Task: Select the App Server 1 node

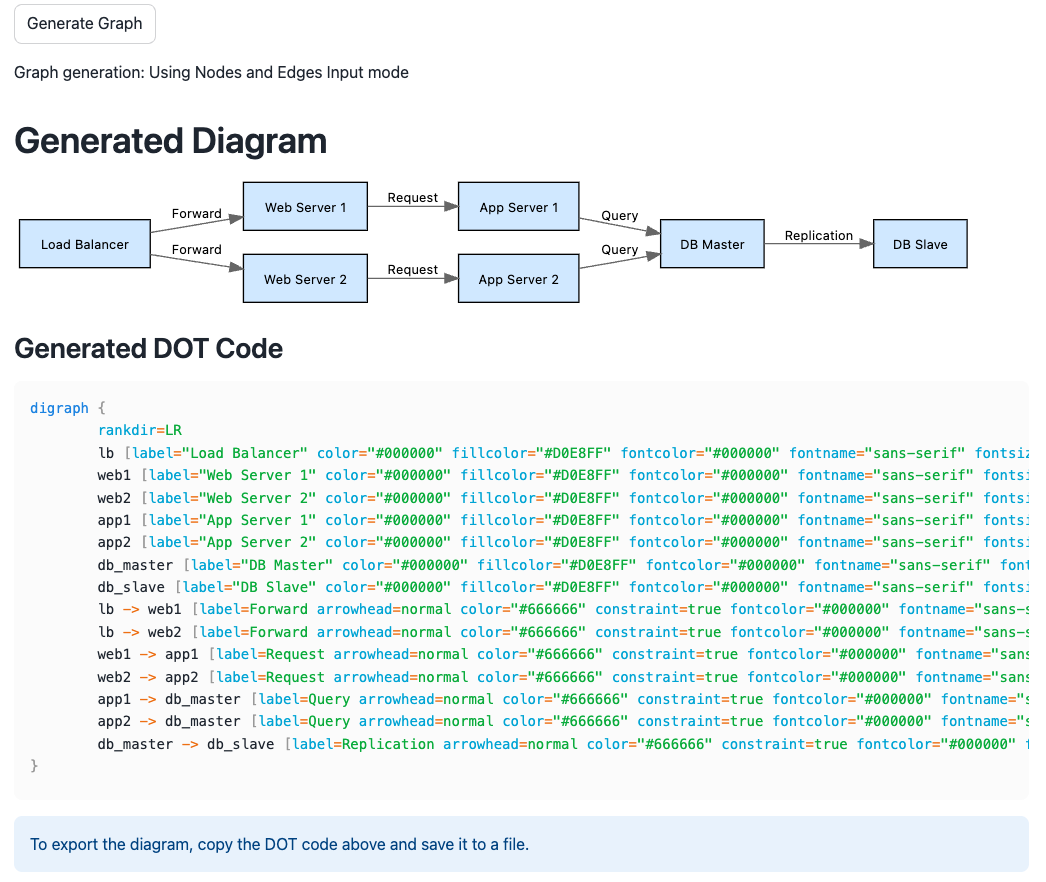Action: 518,207
